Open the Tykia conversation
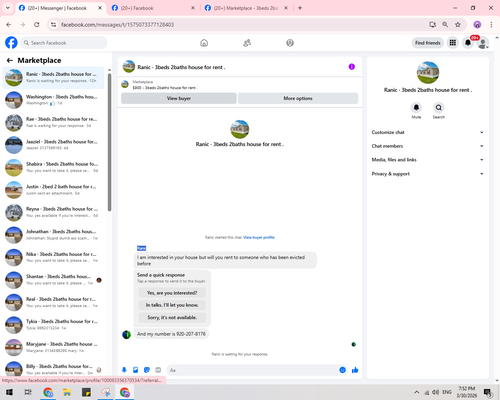The image size is (500, 400). tap(53, 325)
